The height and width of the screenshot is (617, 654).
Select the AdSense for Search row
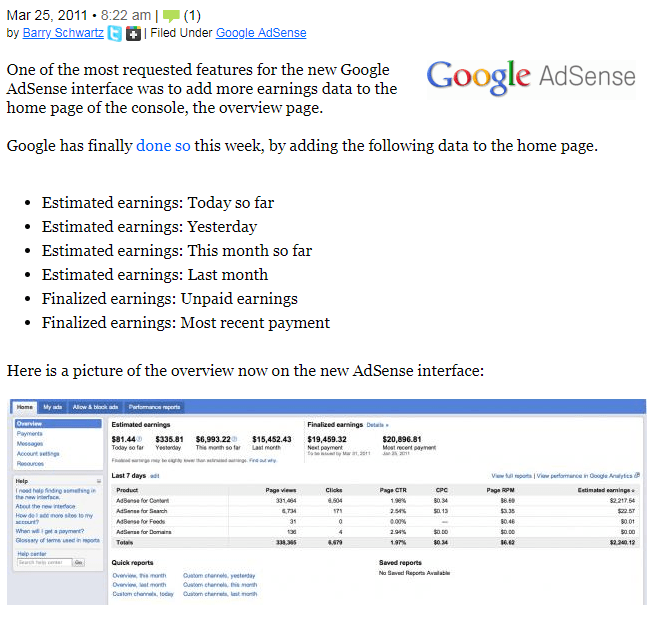375,511
